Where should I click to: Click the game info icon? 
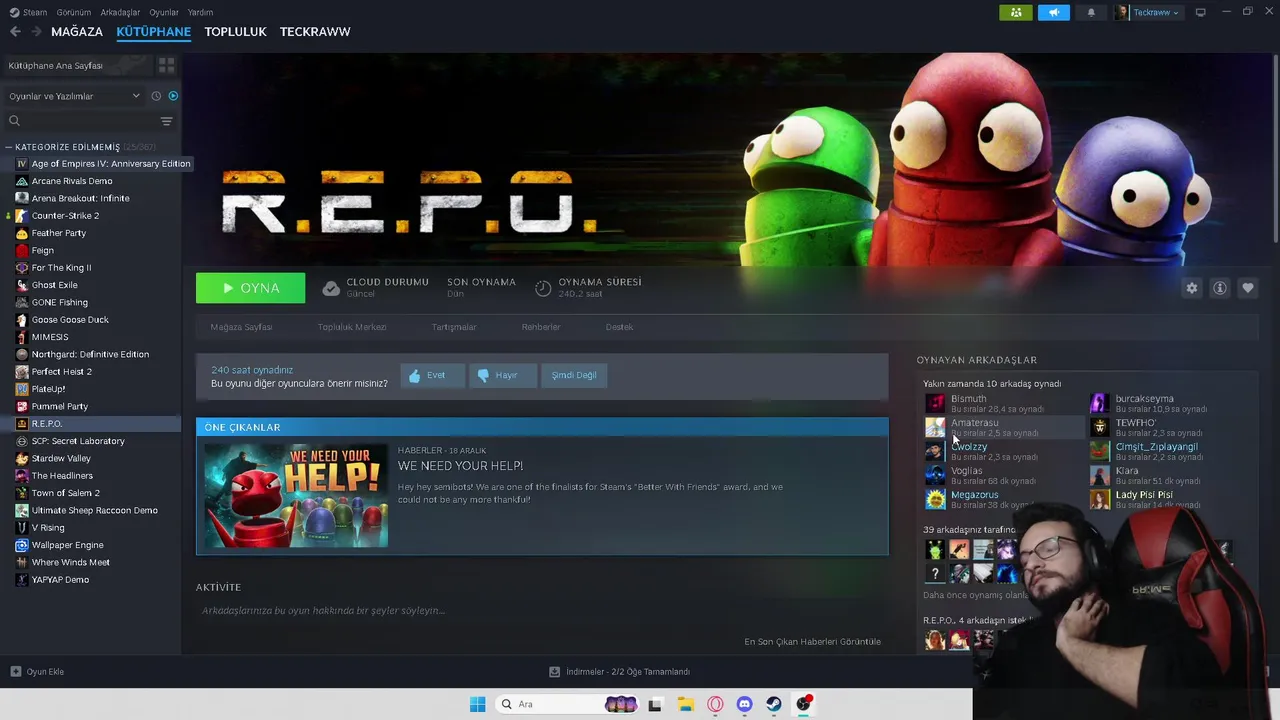click(1219, 288)
